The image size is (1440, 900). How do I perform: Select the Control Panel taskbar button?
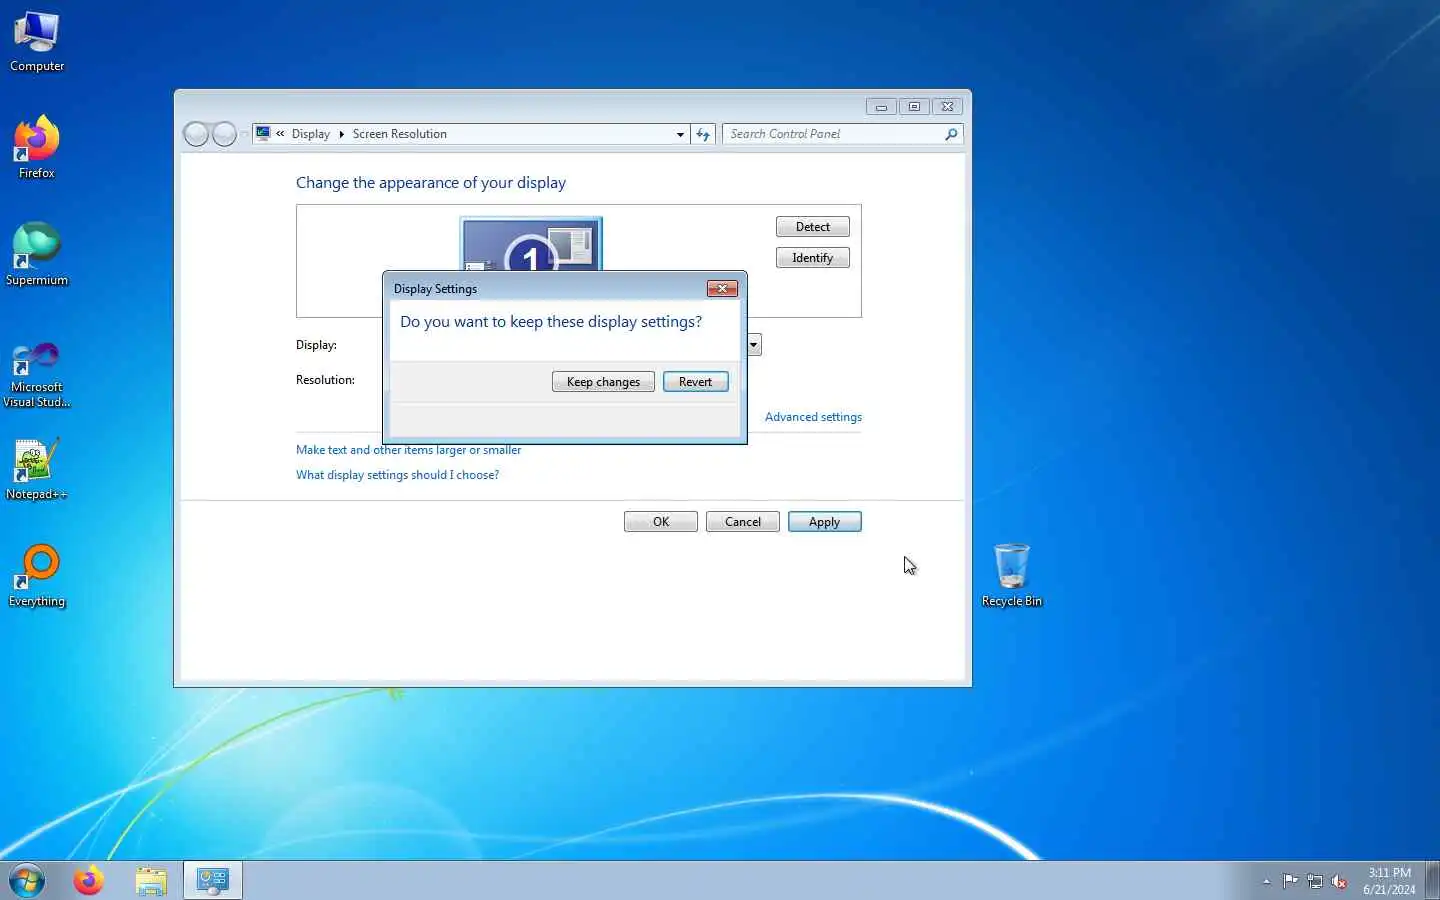pyautogui.click(x=213, y=881)
